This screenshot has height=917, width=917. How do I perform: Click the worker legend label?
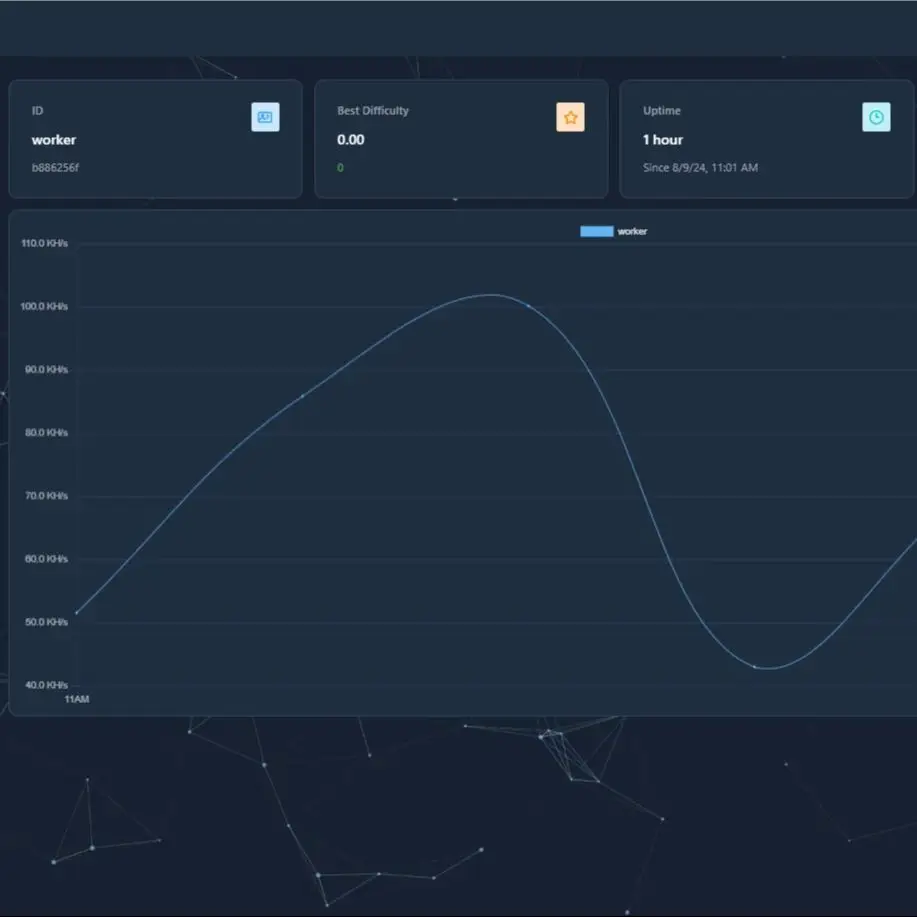click(632, 232)
